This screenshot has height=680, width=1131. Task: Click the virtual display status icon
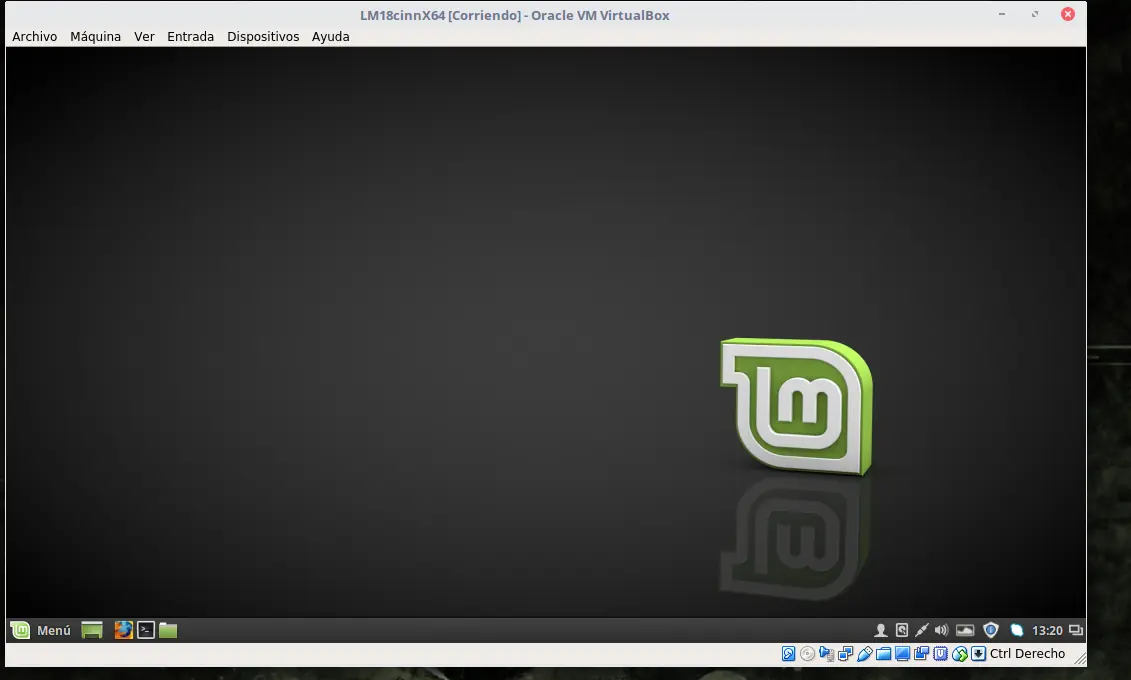(x=902, y=653)
